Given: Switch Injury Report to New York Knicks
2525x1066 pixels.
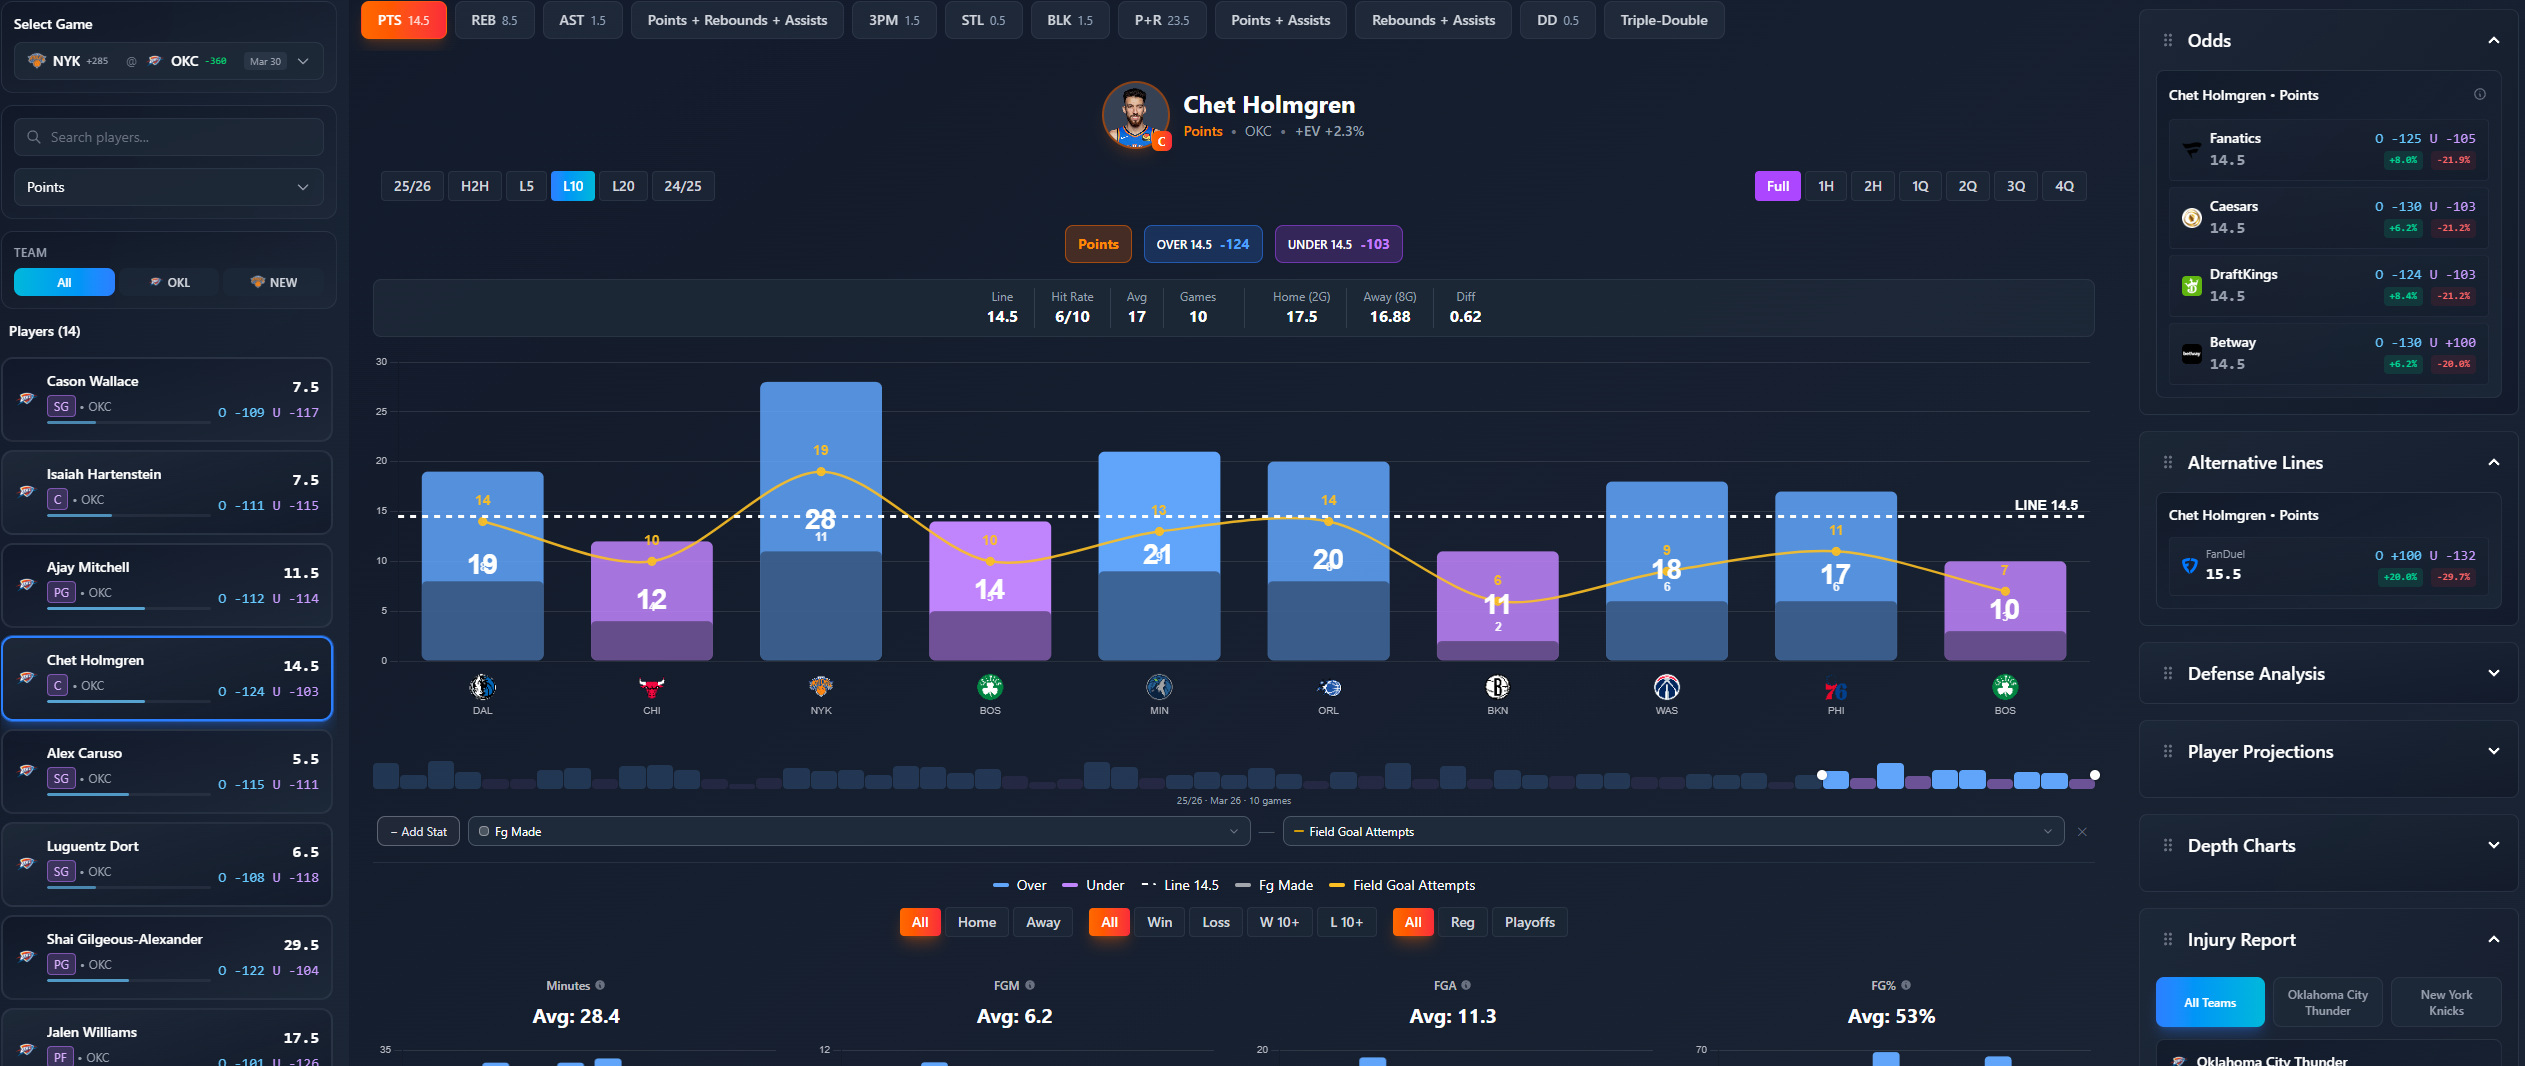Looking at the screenshot, I should pos(2445,1001).
